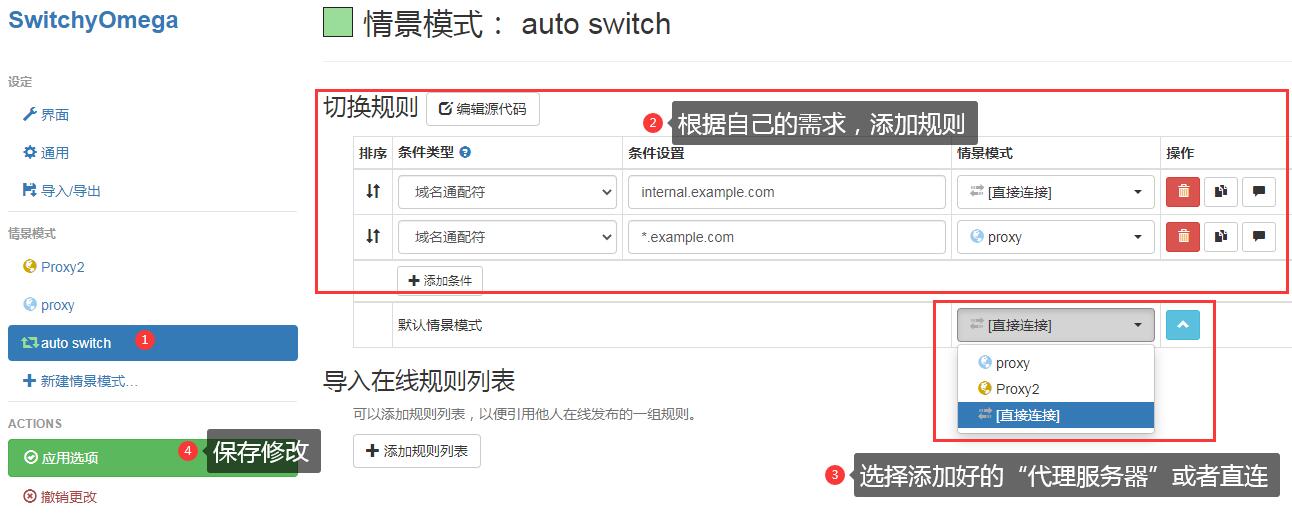
Task: Click 添加规则列表 button
Action: [417, 451]
